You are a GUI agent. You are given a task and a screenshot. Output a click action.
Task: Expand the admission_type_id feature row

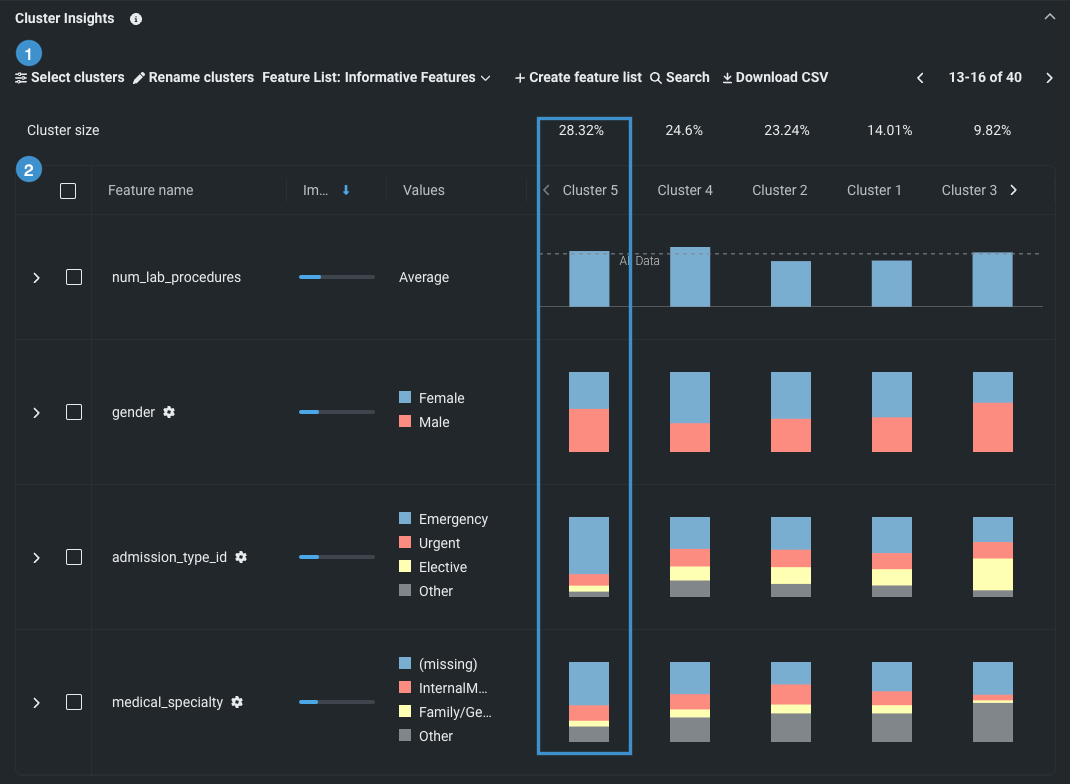tap(37, 558)
